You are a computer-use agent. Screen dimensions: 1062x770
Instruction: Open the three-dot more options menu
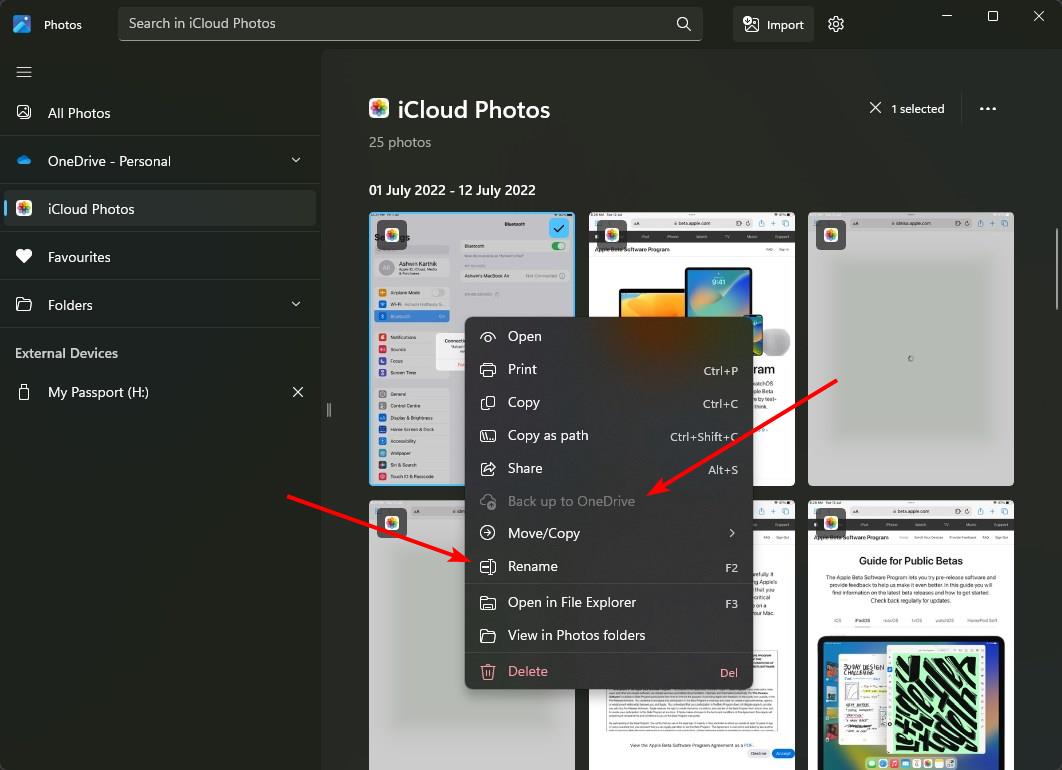pyautogui.click(x=987, y=108)
